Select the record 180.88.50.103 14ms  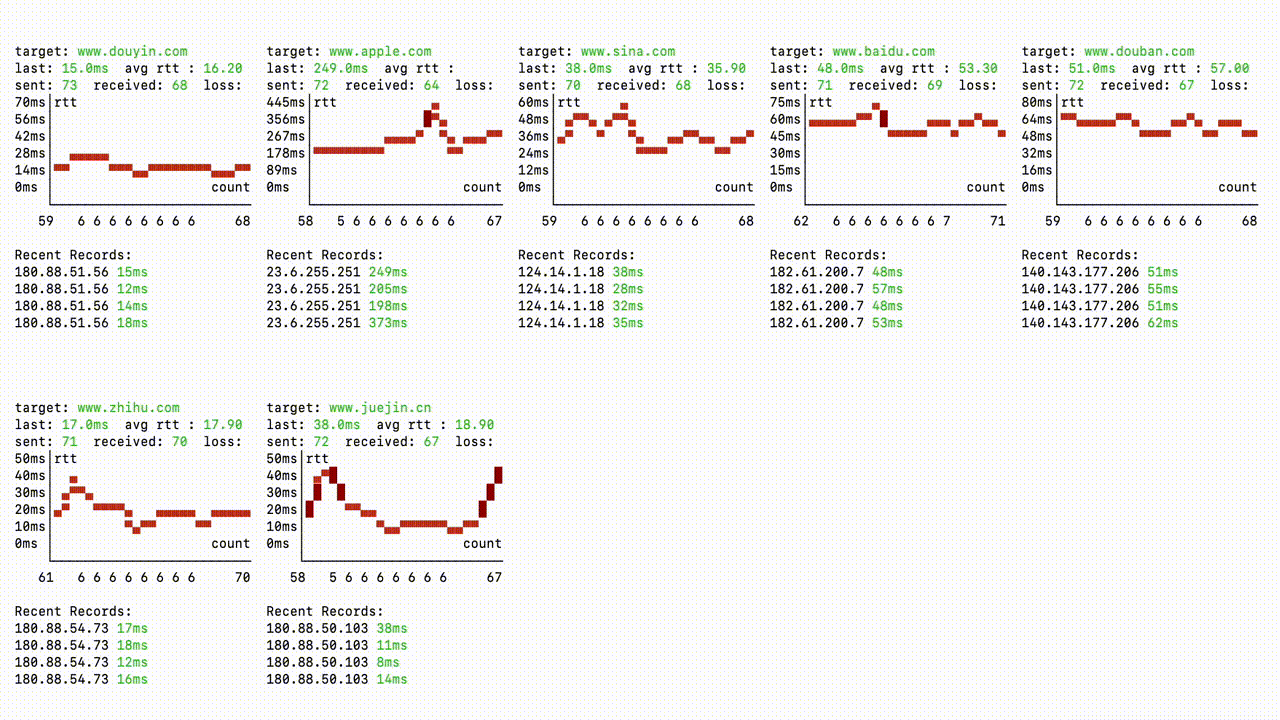point(337,679)
